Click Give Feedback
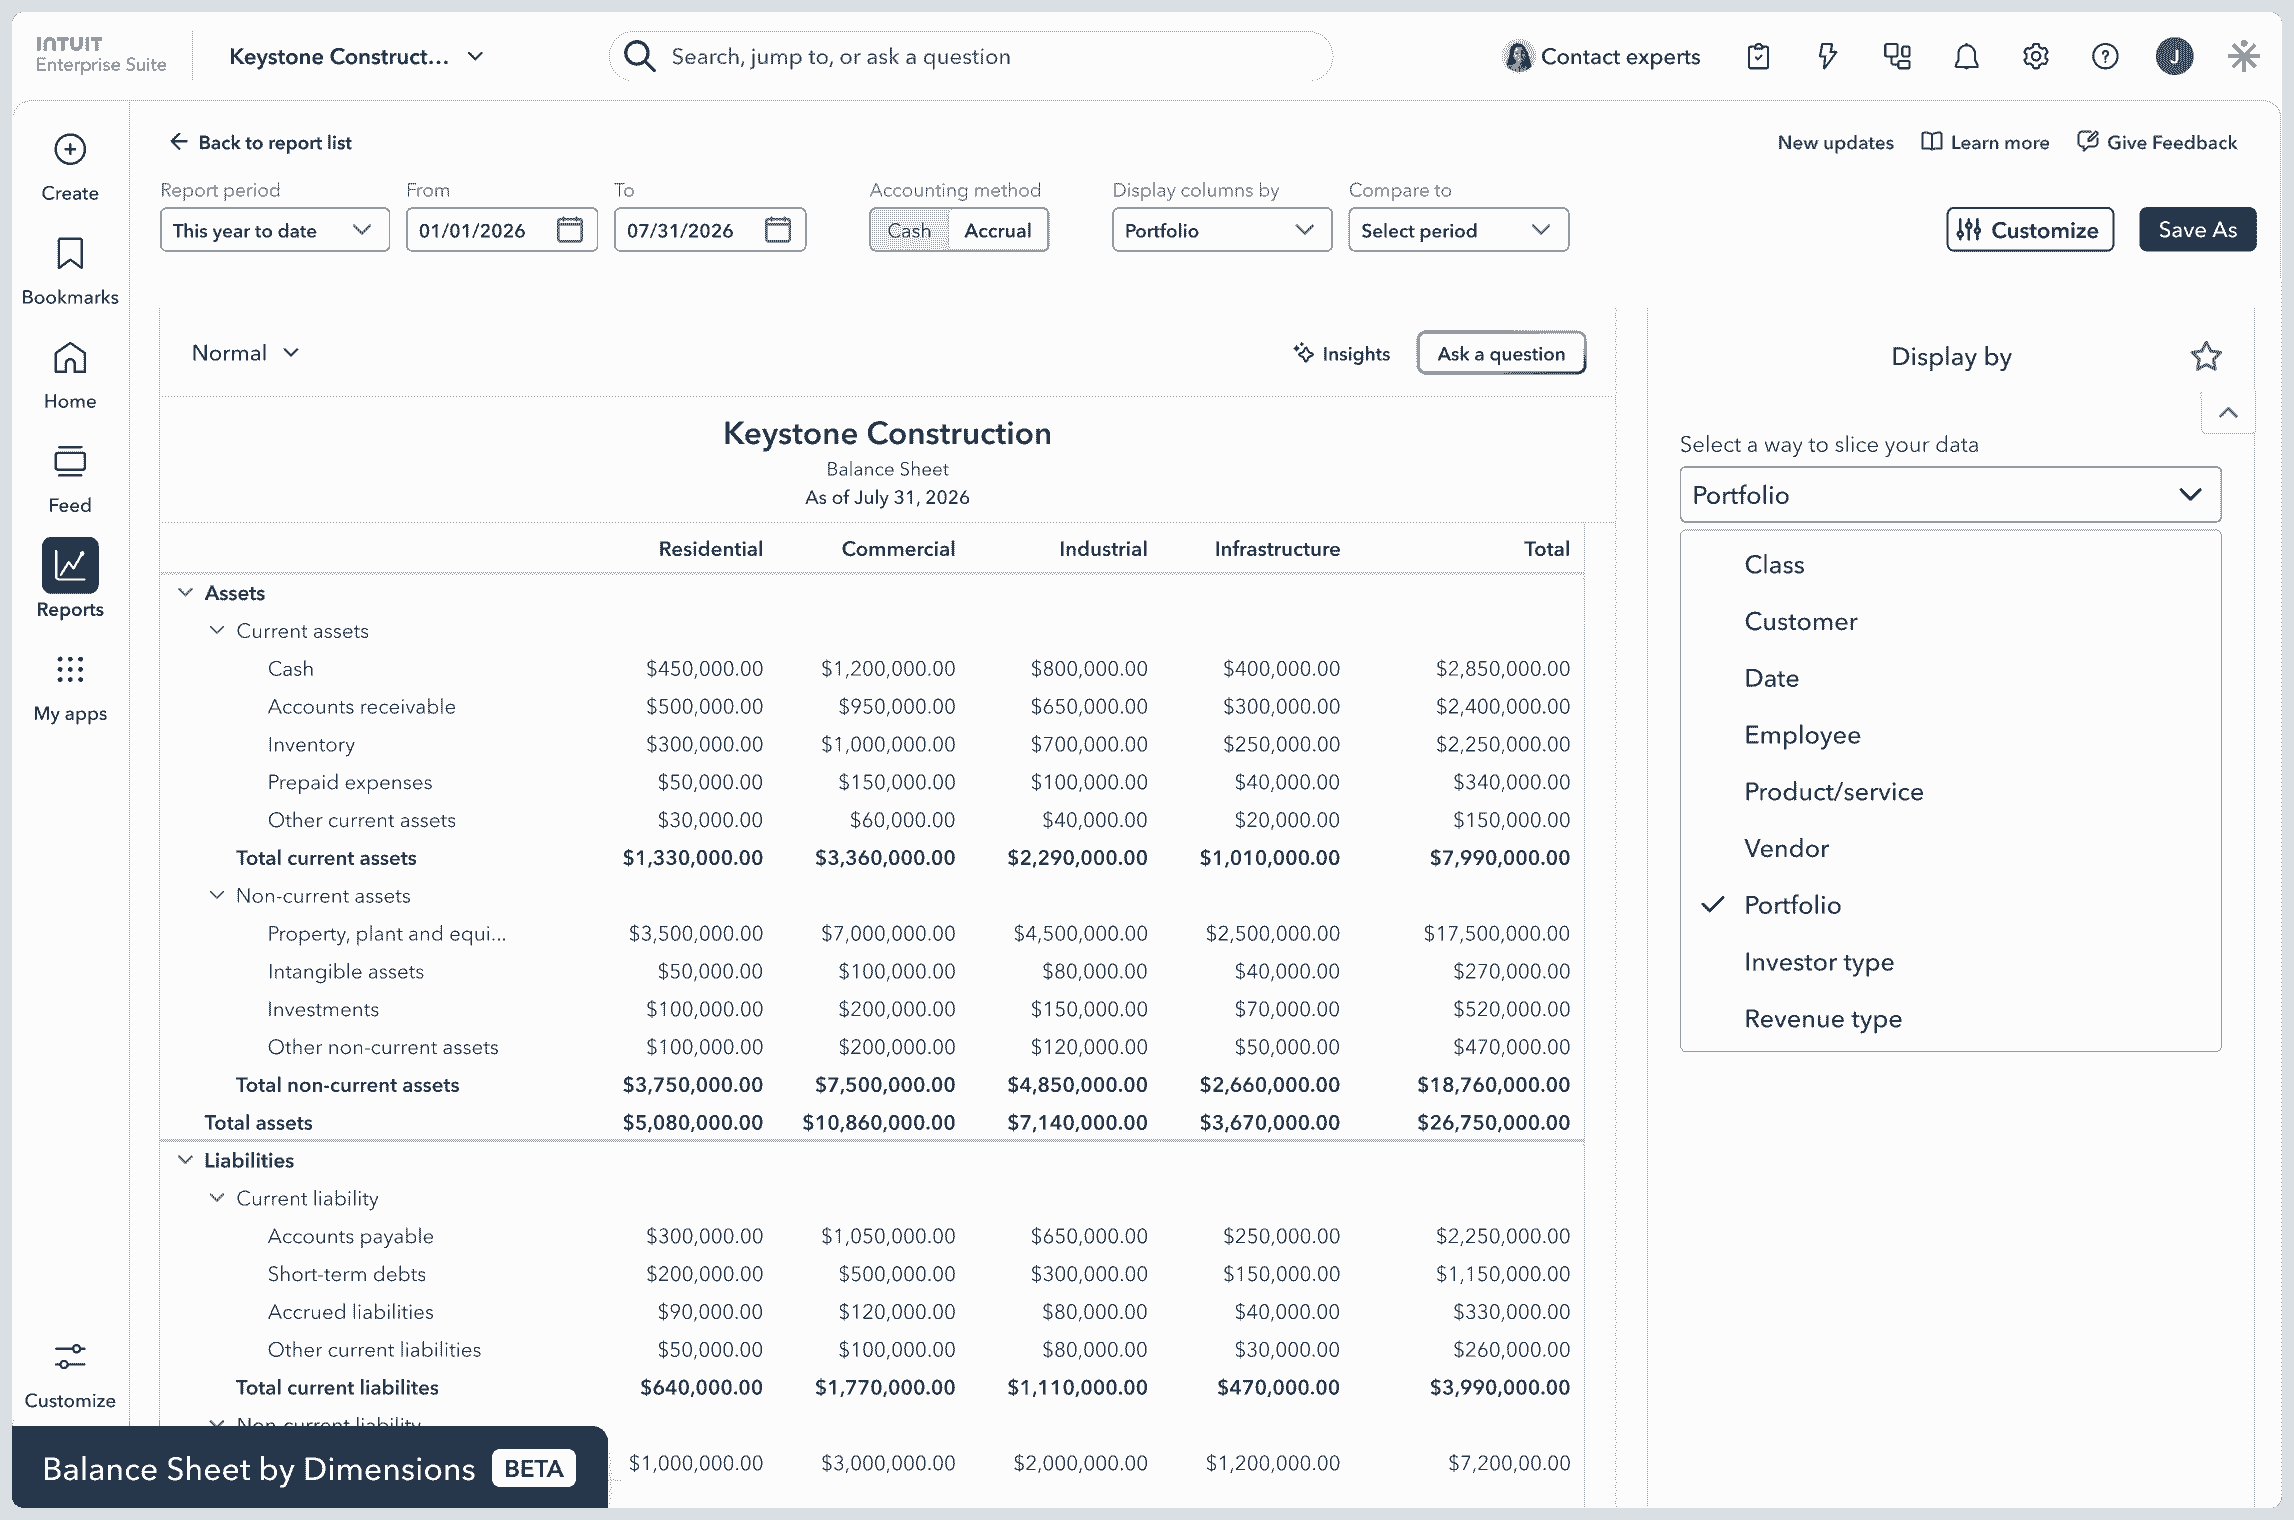Screen dimensions: 2294x1520 (x=2157, y=142)
